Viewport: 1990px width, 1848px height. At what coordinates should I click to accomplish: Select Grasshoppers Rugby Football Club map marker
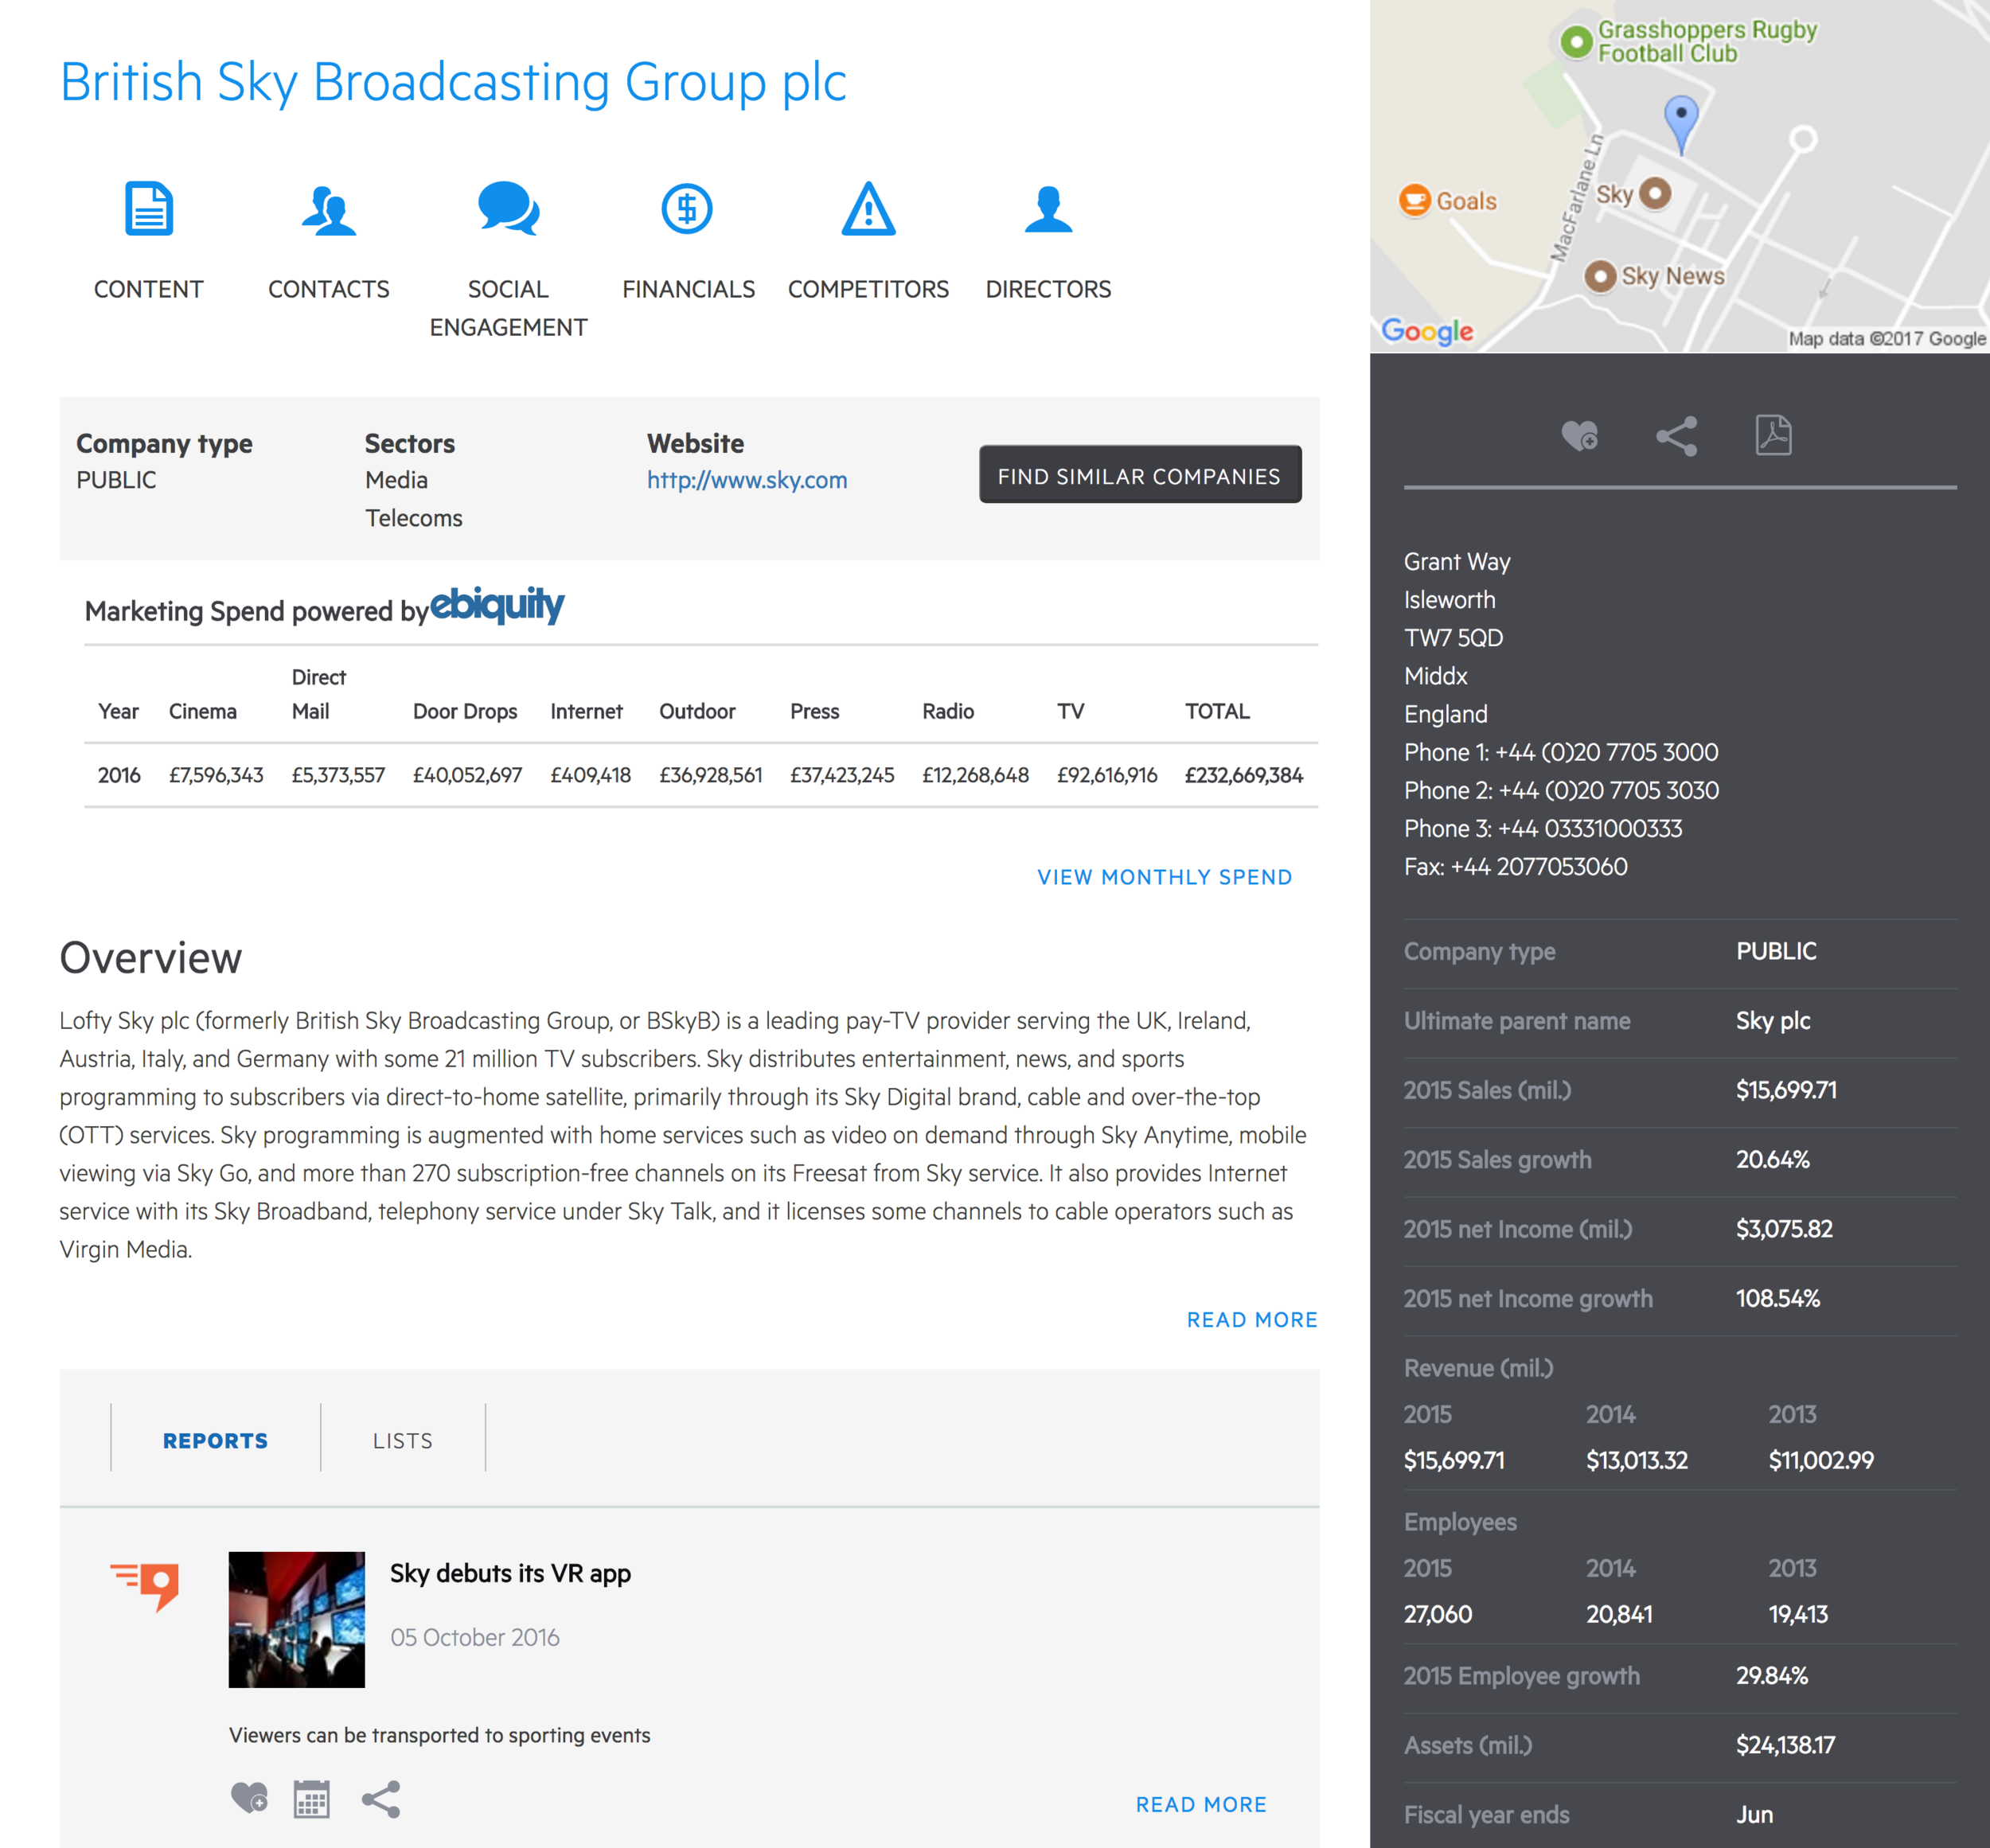pyautogui.click(x=1577, y=42)
